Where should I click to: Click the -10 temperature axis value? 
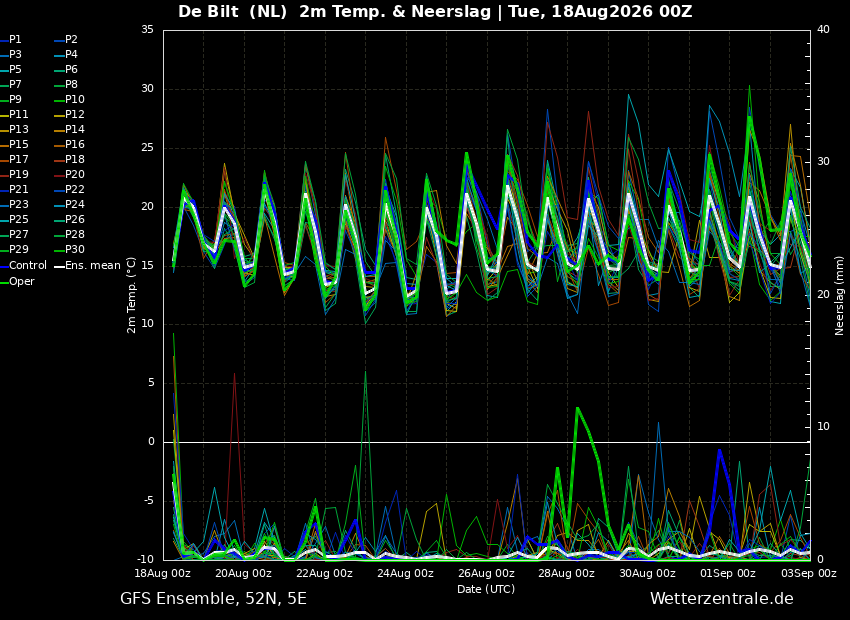coord(146,560)
